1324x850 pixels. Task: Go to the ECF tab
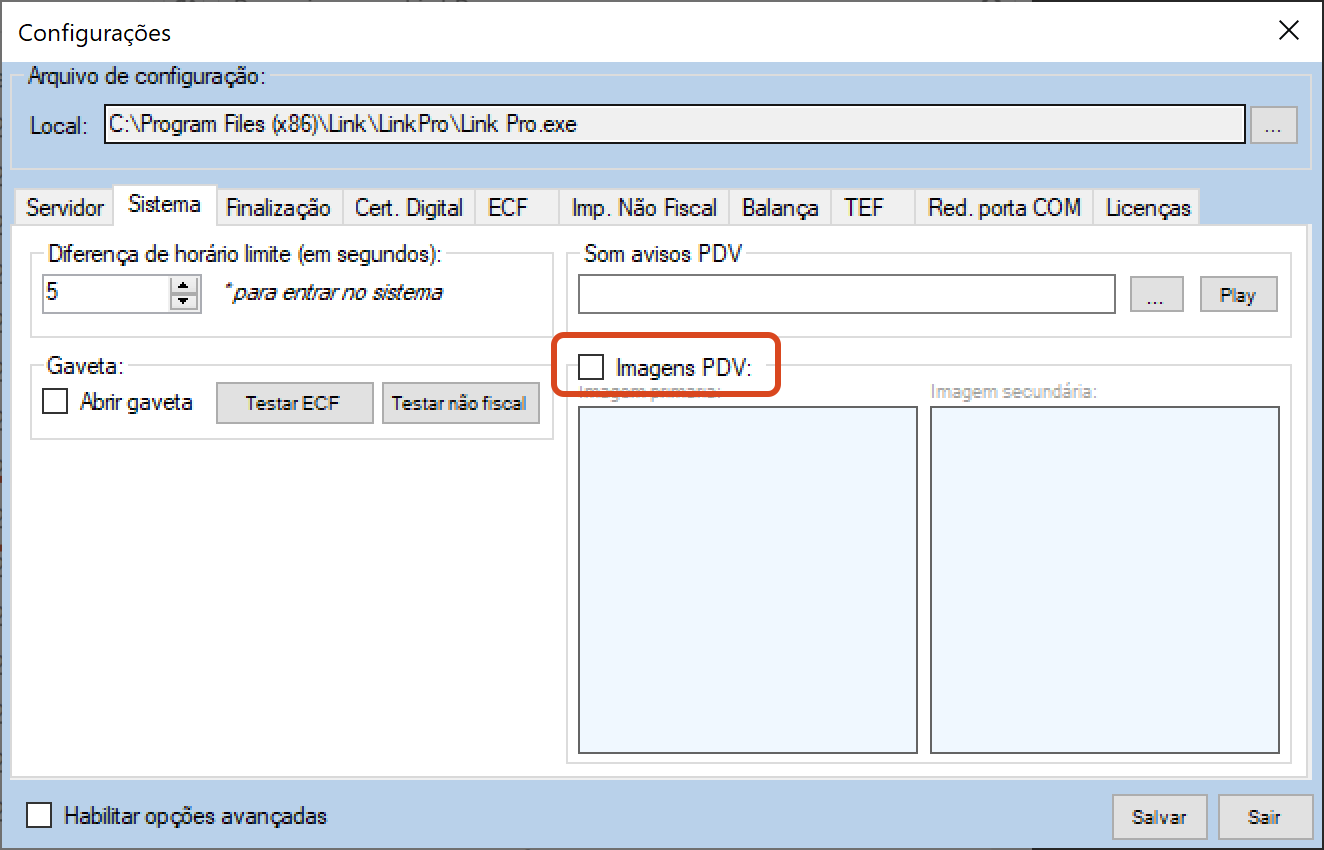coord(508,208)
